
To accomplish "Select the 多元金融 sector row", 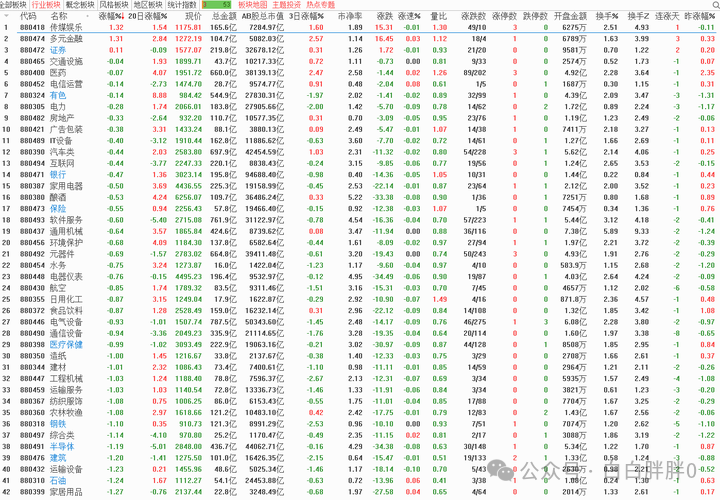I will pyautogui.click(x=360, y=39).
